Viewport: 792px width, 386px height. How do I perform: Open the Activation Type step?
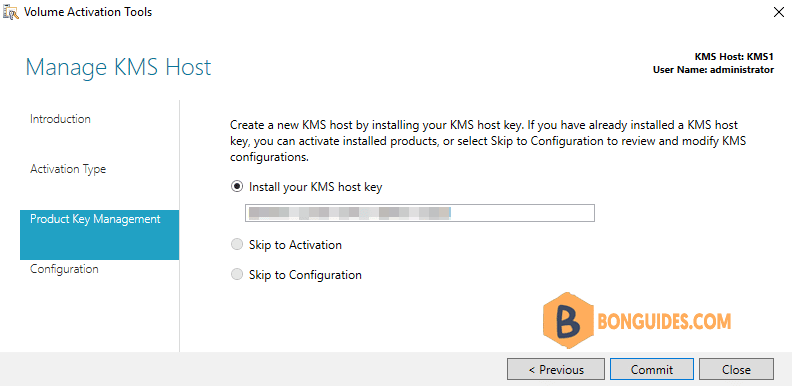[x=68, y=169]
